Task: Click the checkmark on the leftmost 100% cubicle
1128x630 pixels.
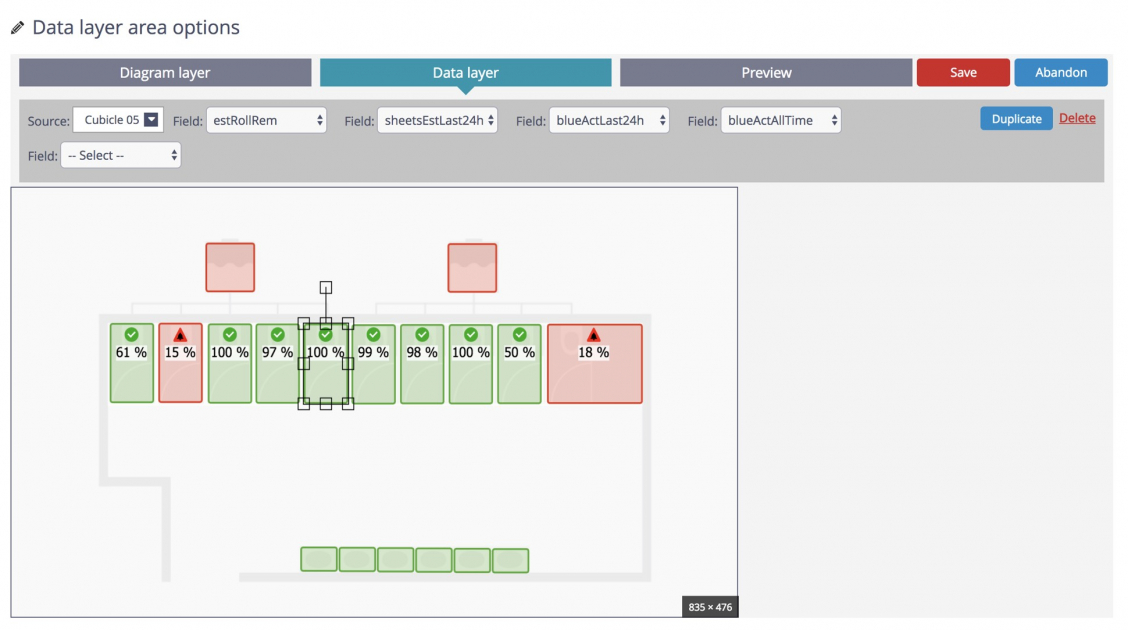Action: coord(229,335)
